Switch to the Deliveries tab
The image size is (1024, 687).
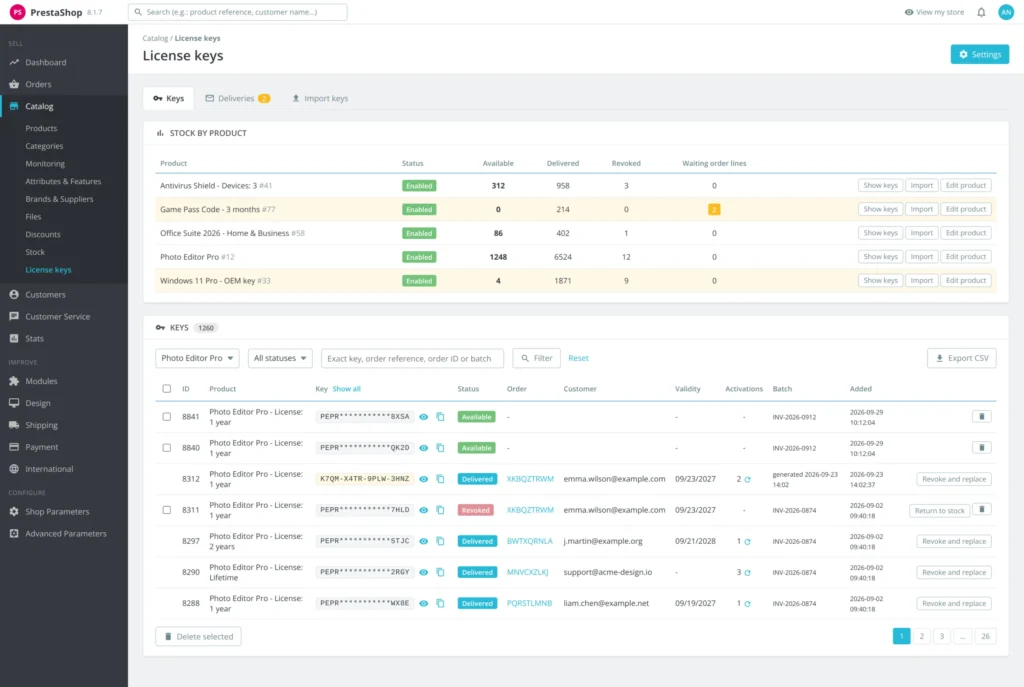[238, 98]
